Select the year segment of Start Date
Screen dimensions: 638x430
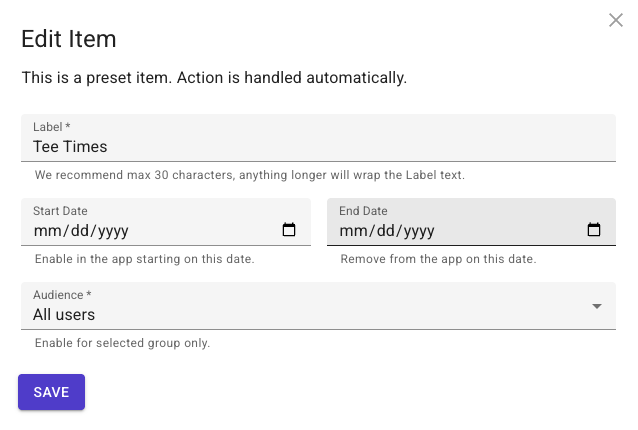point(113,231)
